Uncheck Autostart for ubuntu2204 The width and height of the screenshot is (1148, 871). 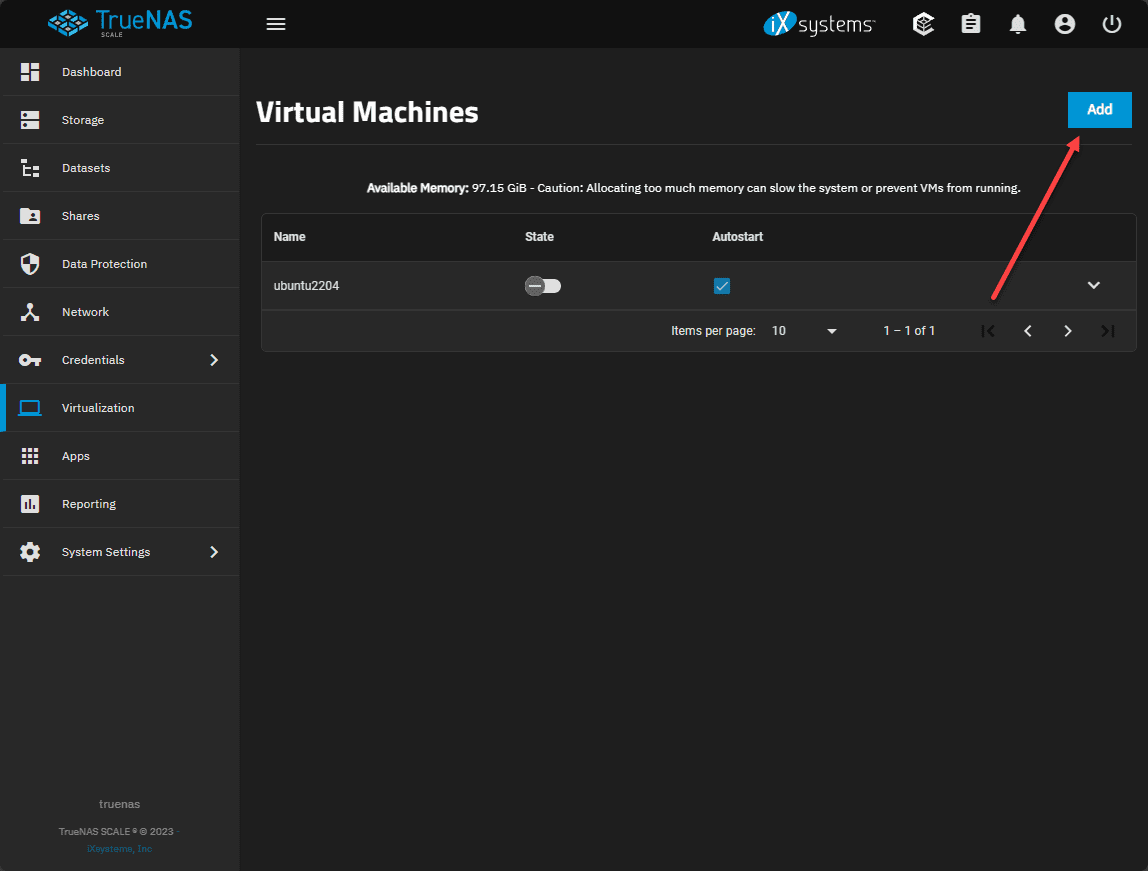pos(722,286)
